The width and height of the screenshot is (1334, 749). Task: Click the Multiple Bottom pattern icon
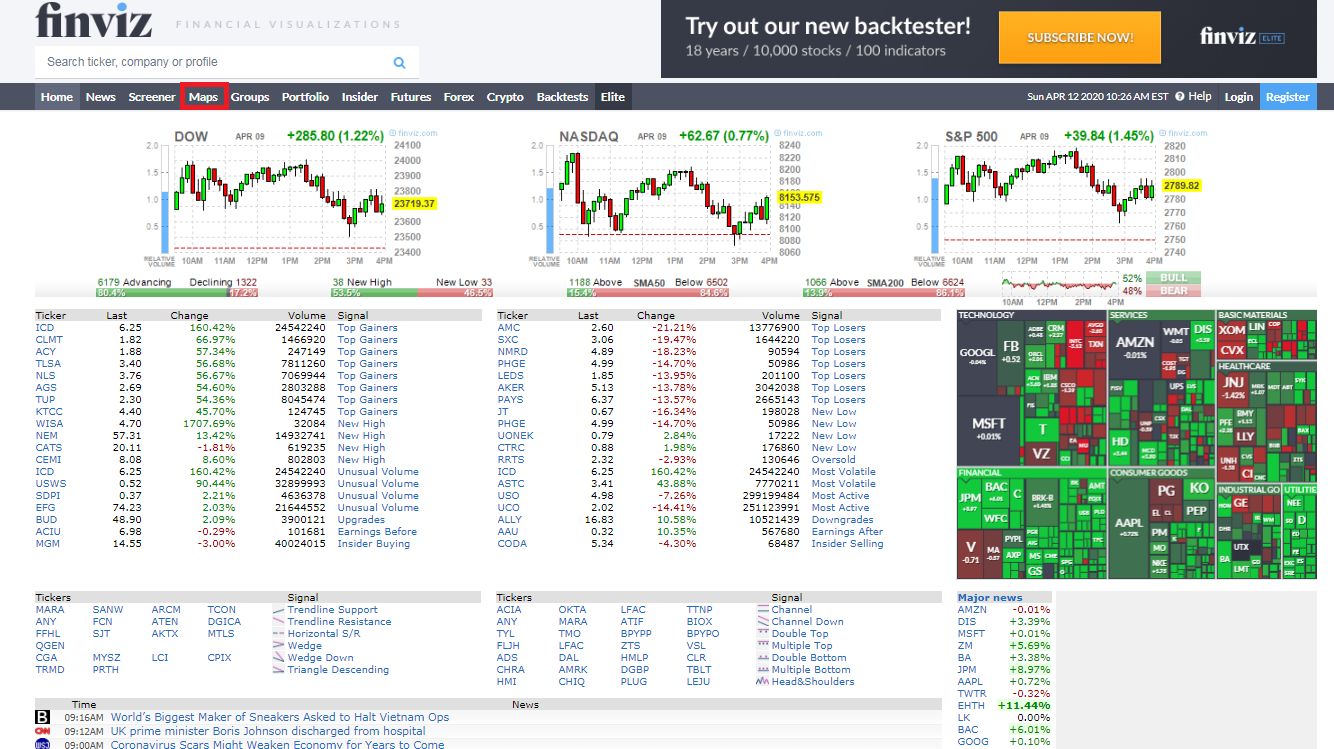coord(763,670)
